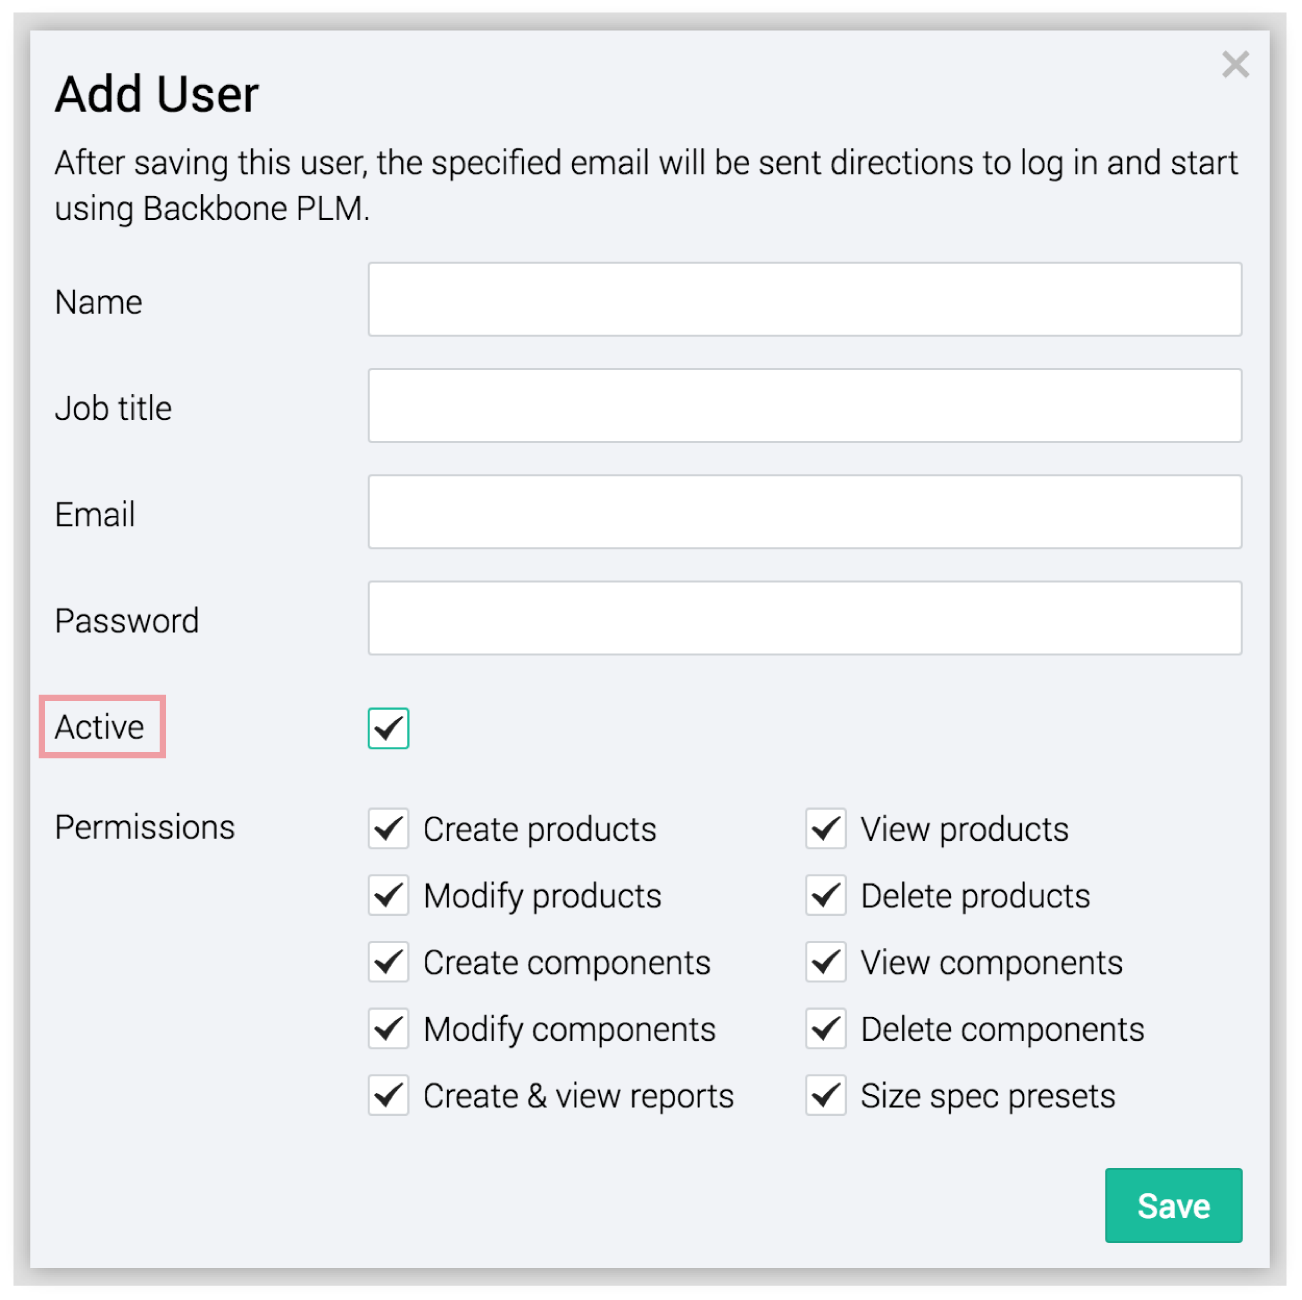The width and height of the screenshot is (1302, 1300).
Task: Toggle Delete products permission off
Action: (x=826, y=895)
